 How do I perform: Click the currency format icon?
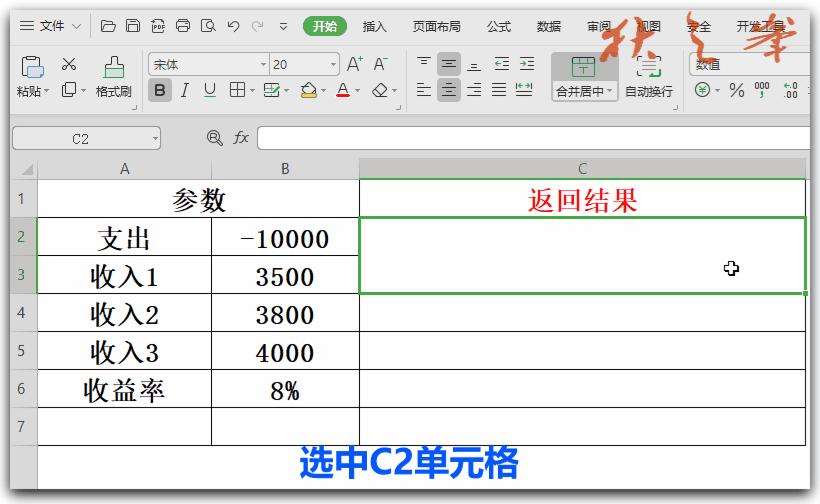(x=702, y=90)
